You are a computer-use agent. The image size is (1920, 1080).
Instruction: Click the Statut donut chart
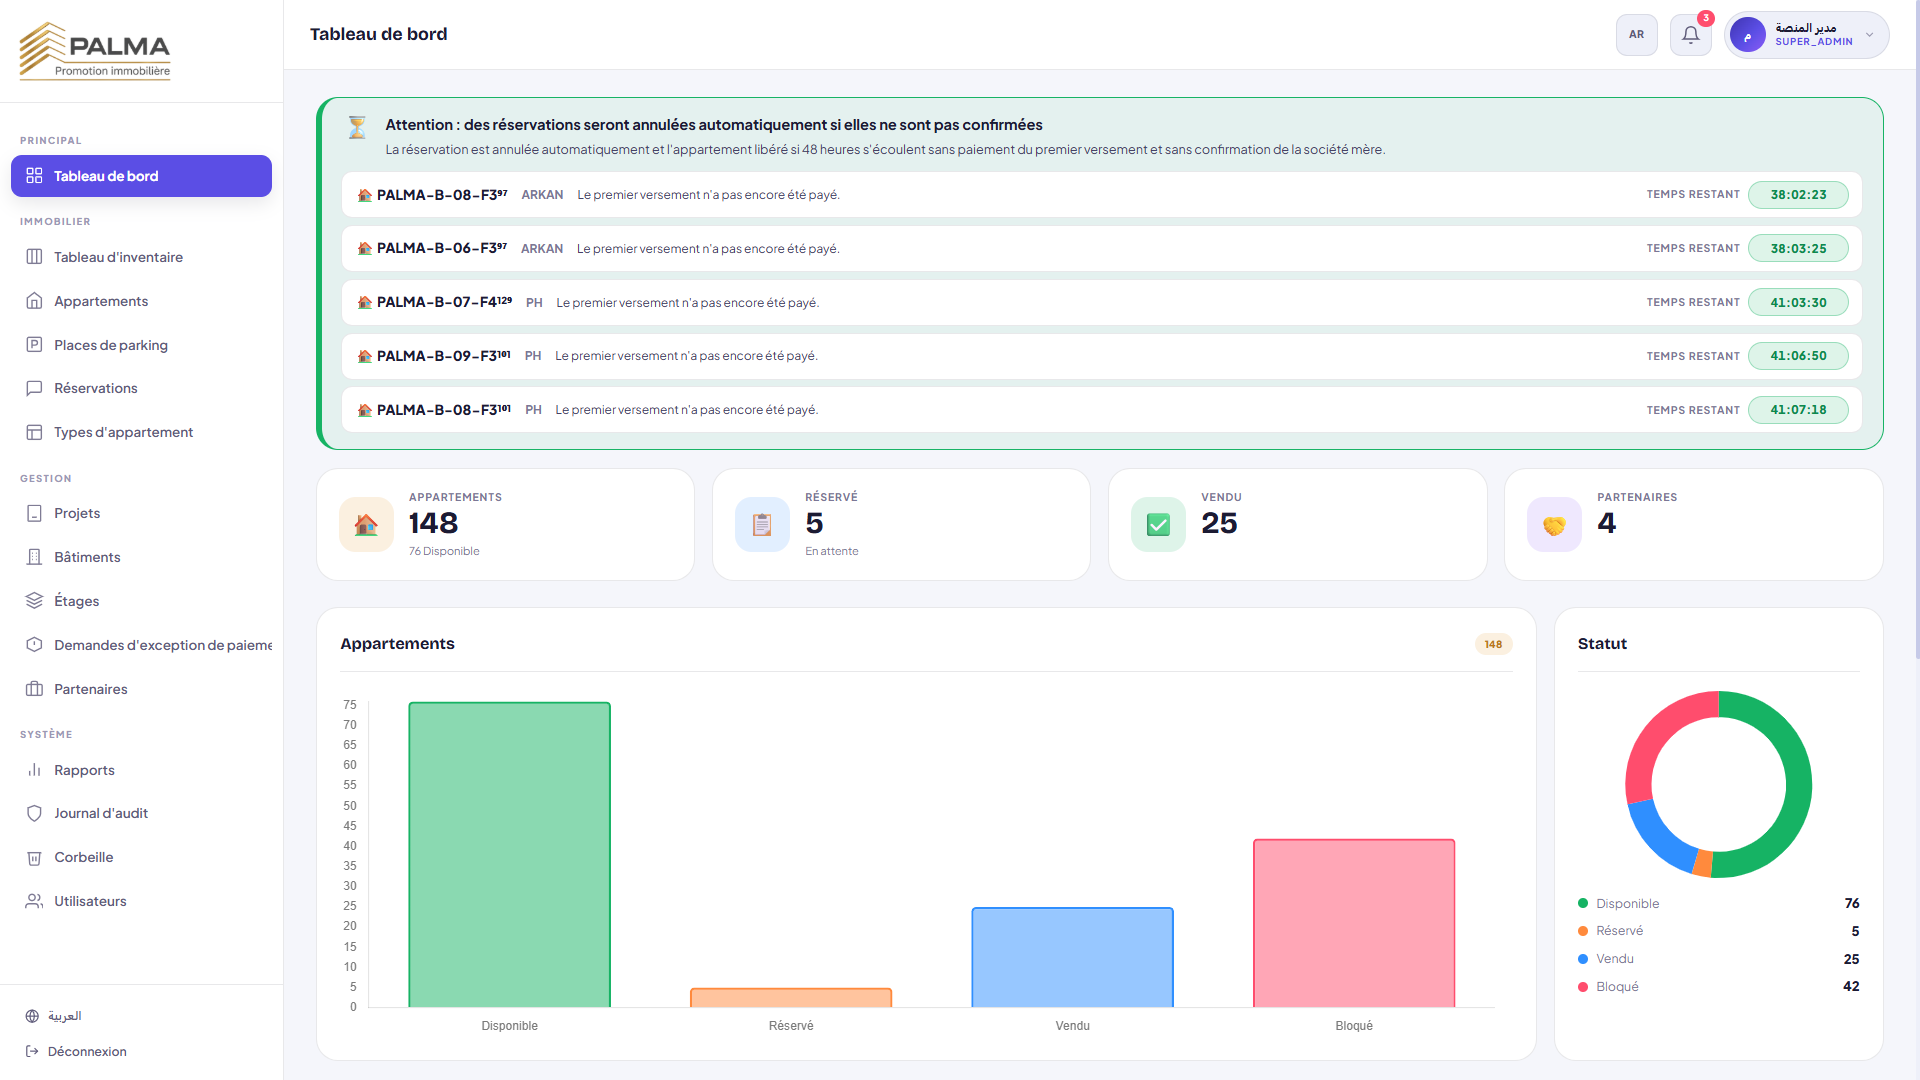(1718, 784)
